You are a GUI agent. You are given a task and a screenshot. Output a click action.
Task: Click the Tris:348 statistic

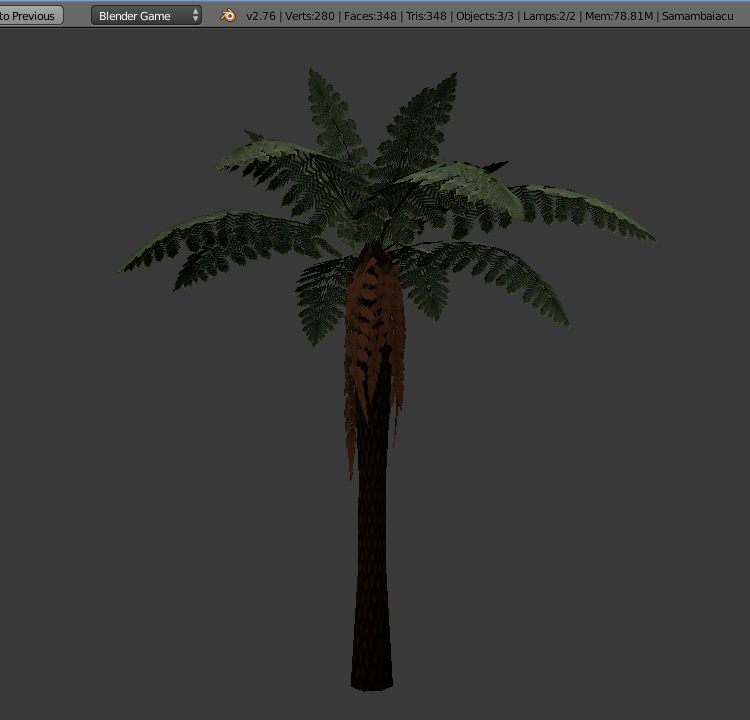[426, 16]
